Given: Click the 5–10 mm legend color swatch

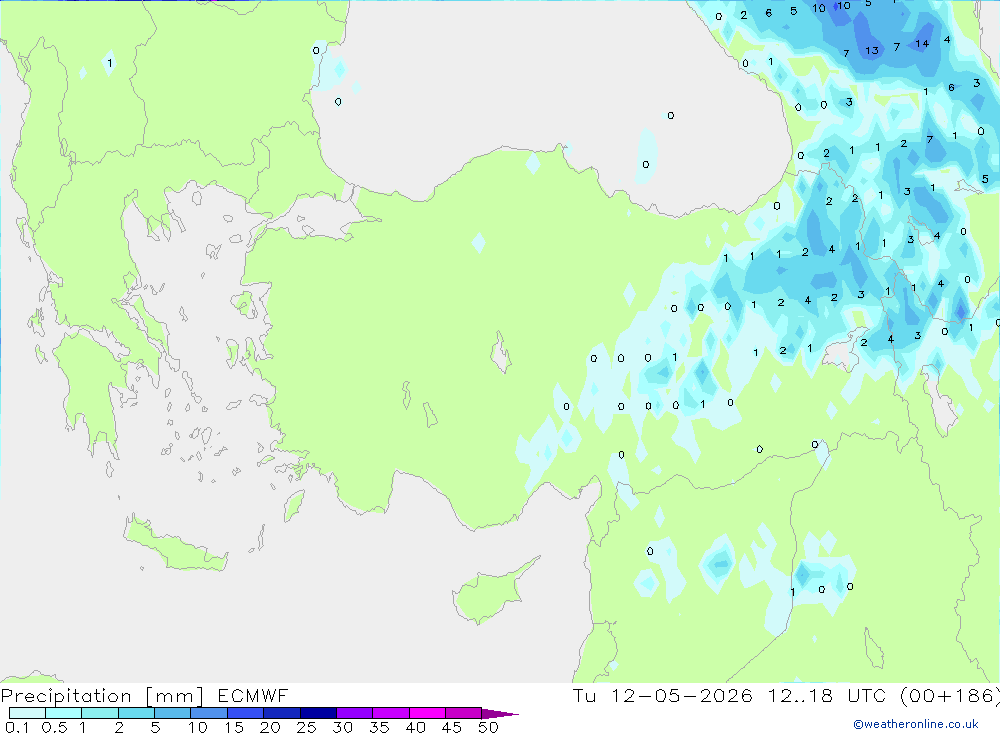Looking at the screenshot, I should pos(172,713).
